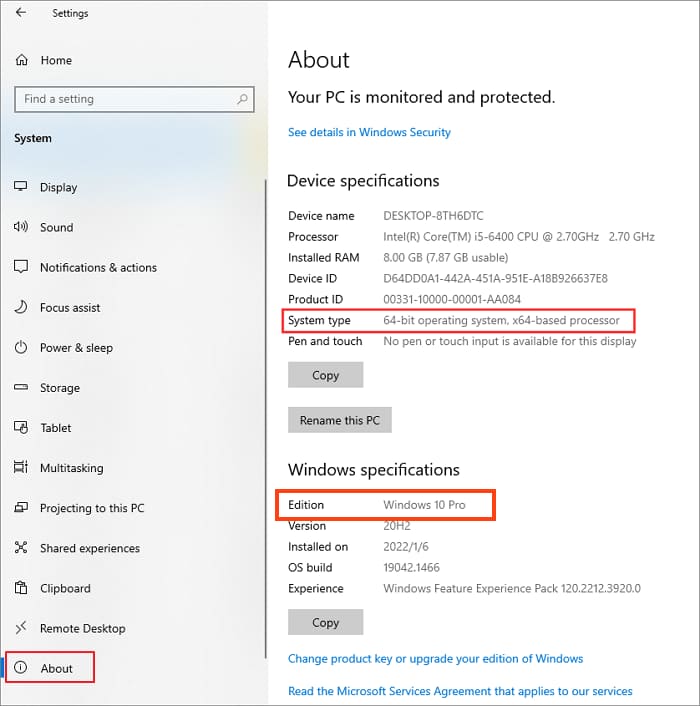Click the Notifications & actions icon
The height and width of the screenshot is (706, 700).
(x=21, y=268)
